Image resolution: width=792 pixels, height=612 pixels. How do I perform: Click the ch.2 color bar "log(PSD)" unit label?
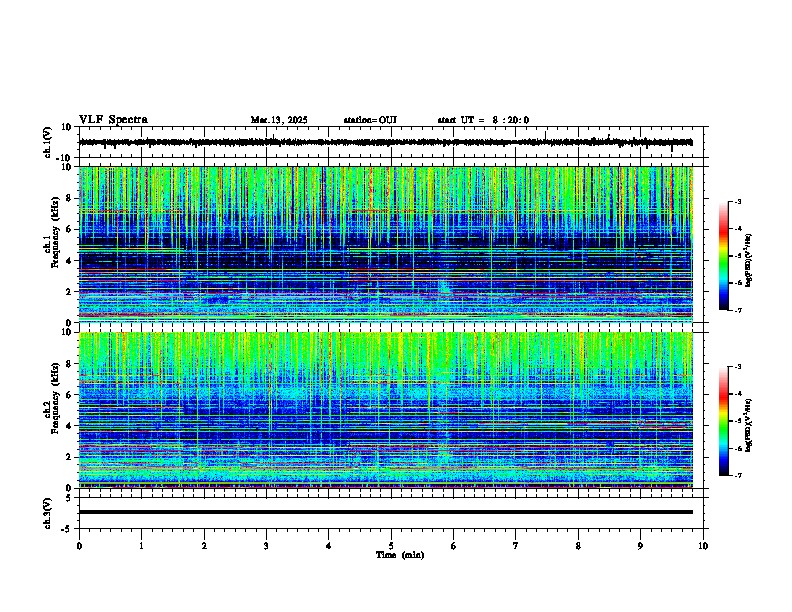point(749,425)
